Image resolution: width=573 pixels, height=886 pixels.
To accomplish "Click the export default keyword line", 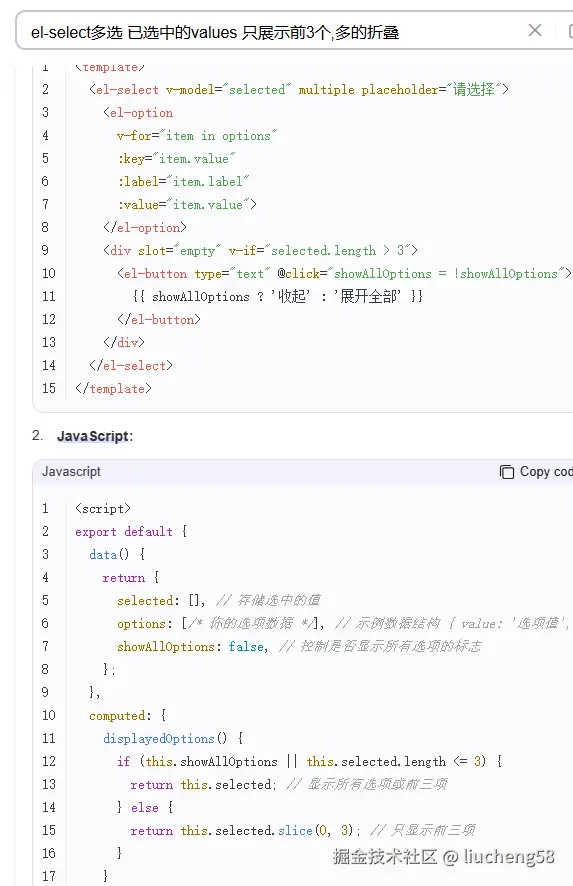I will pos(131,532).
